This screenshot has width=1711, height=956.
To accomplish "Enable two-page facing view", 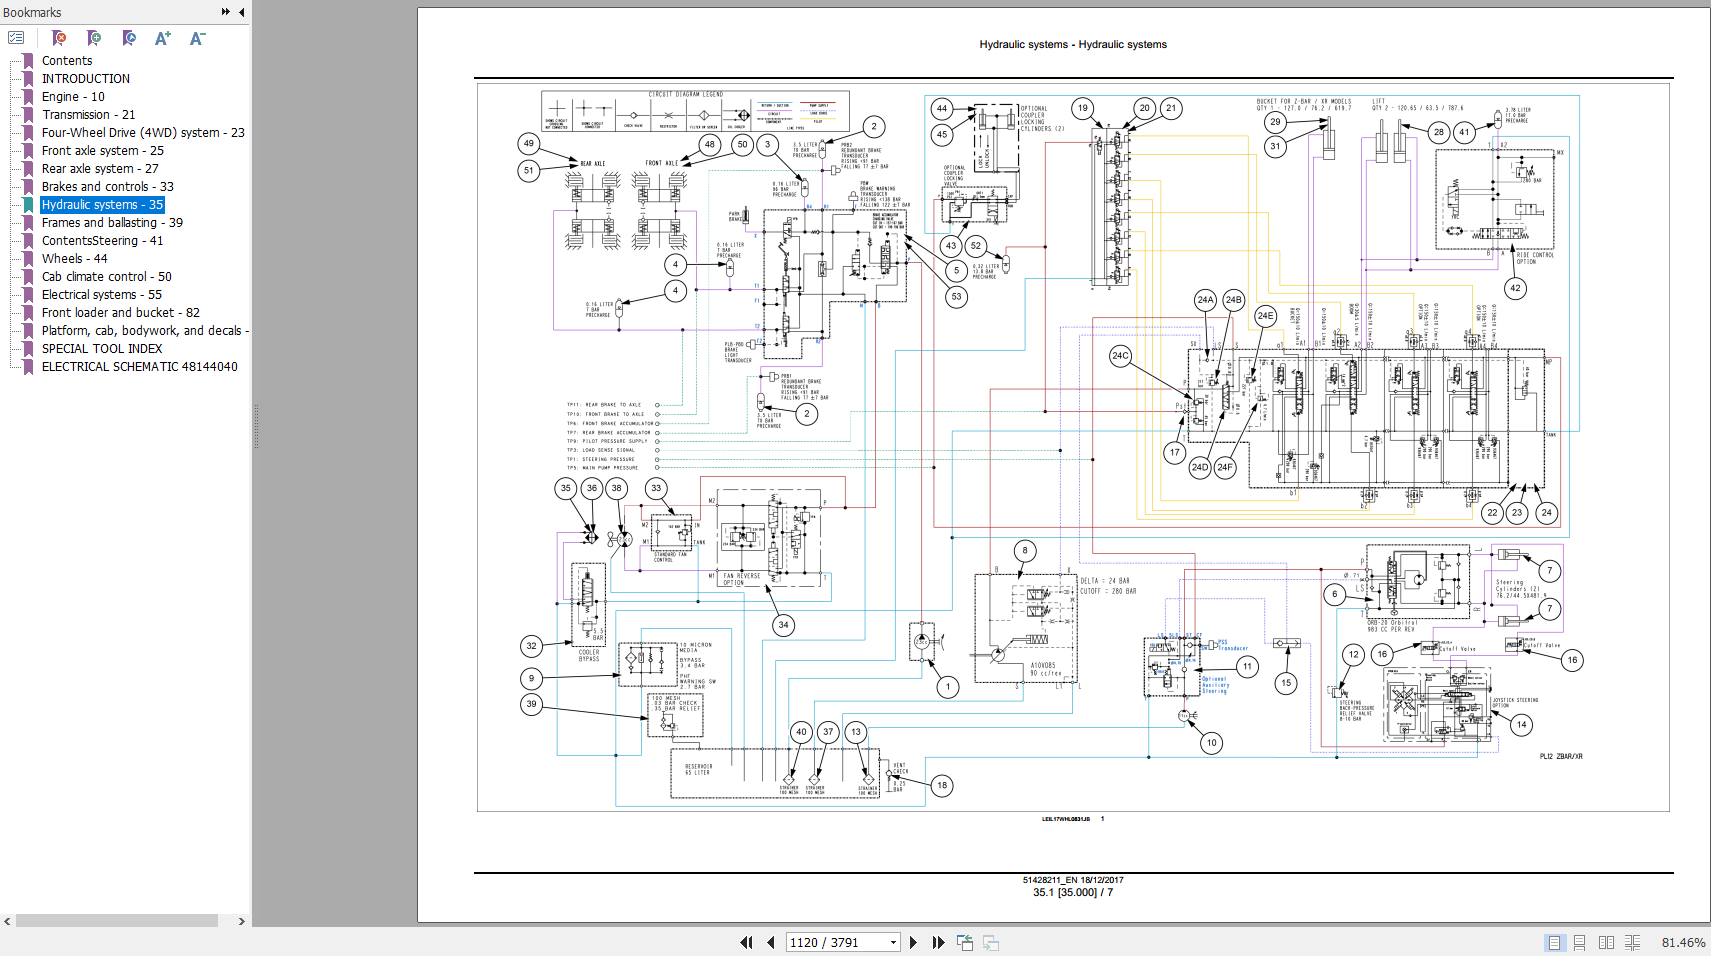I will (1606, 942).
